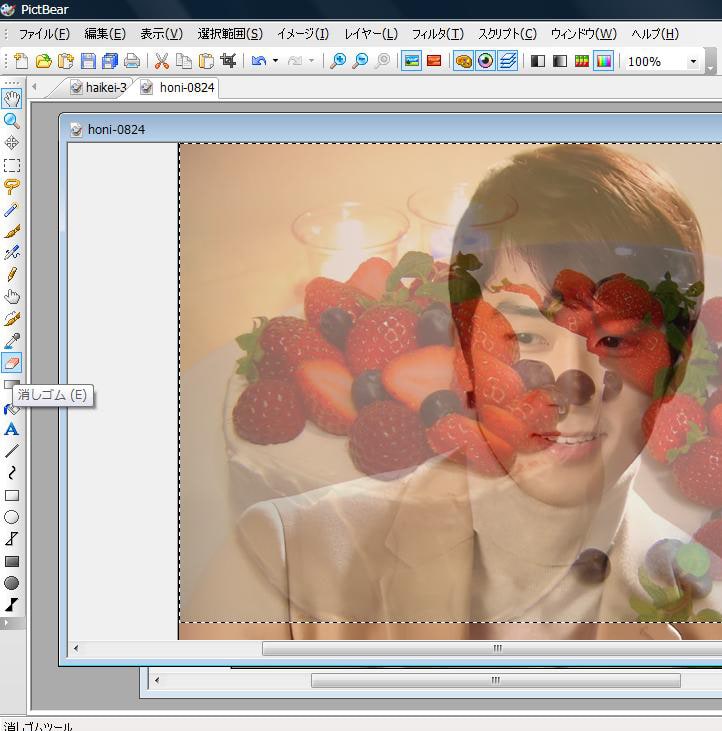
Task: Toggle the layers panel button
Action: (x=507, y=61)
